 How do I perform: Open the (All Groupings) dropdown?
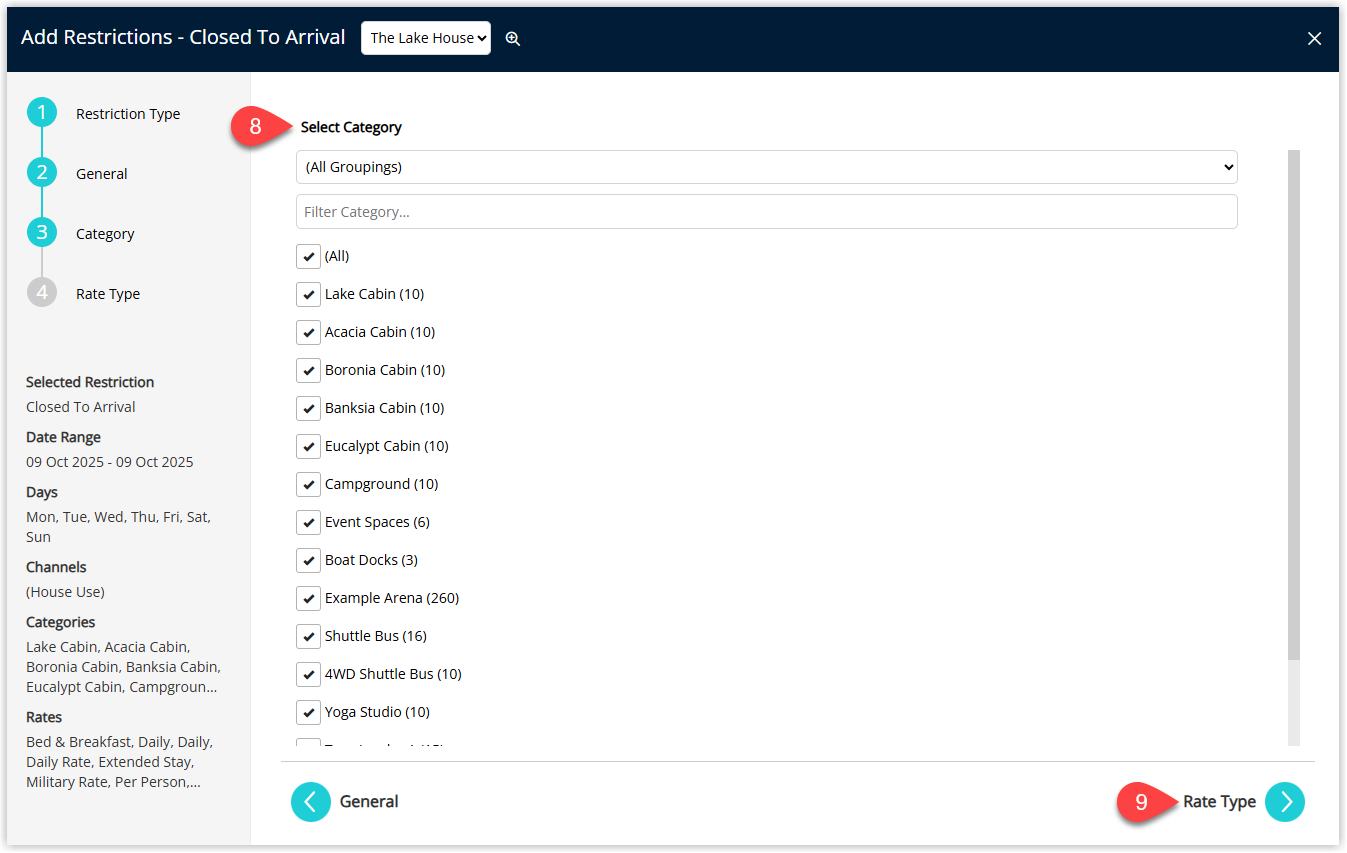[767, 167]
